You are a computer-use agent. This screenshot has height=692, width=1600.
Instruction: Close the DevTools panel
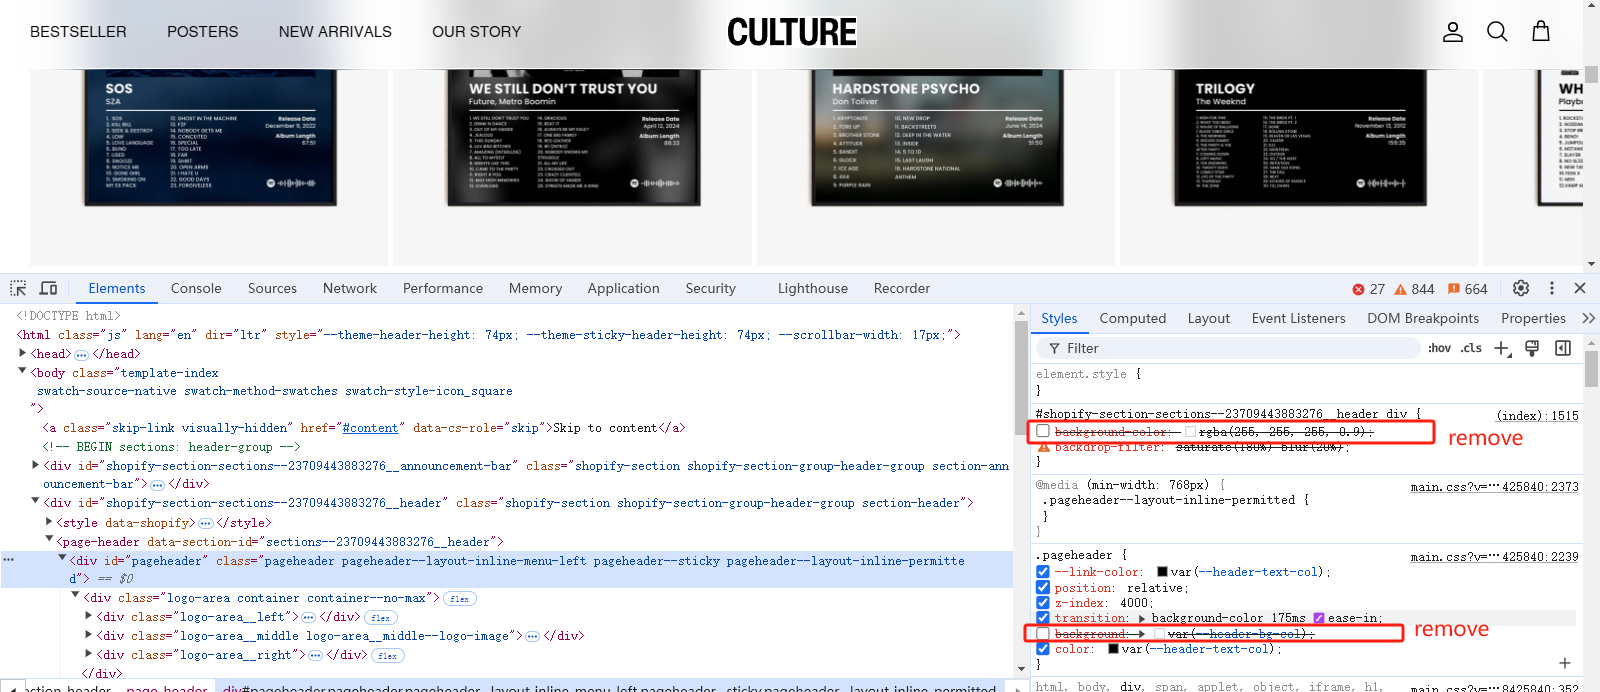click(x=1580, y=288)
